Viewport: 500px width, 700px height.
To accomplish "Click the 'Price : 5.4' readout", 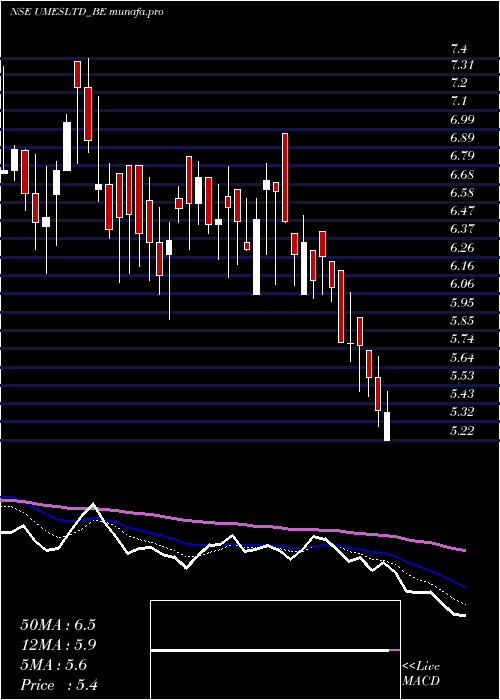I will (x=59, y=685).
